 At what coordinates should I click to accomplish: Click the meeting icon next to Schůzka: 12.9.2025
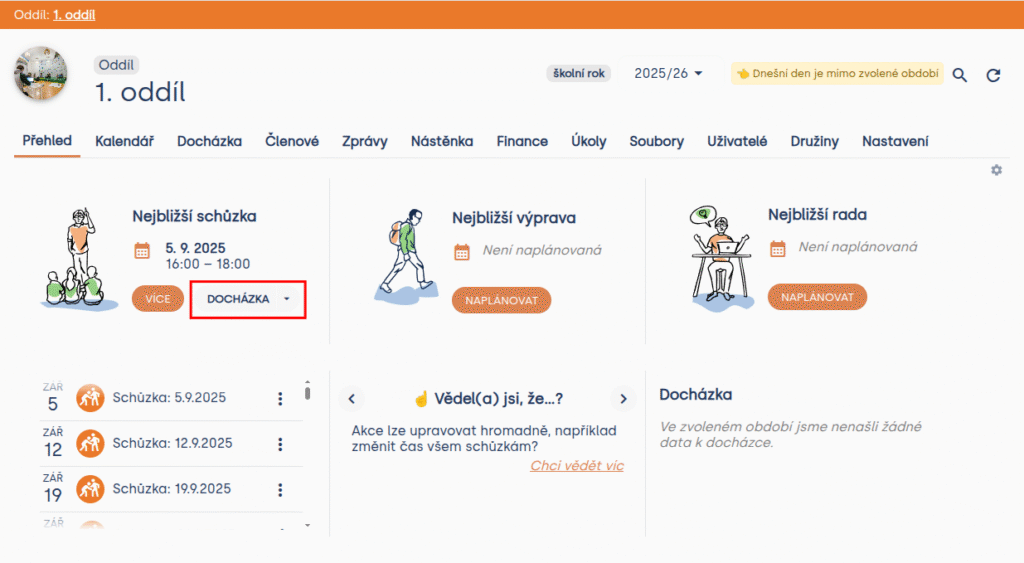pyautogui.click(x=91, y=443)
